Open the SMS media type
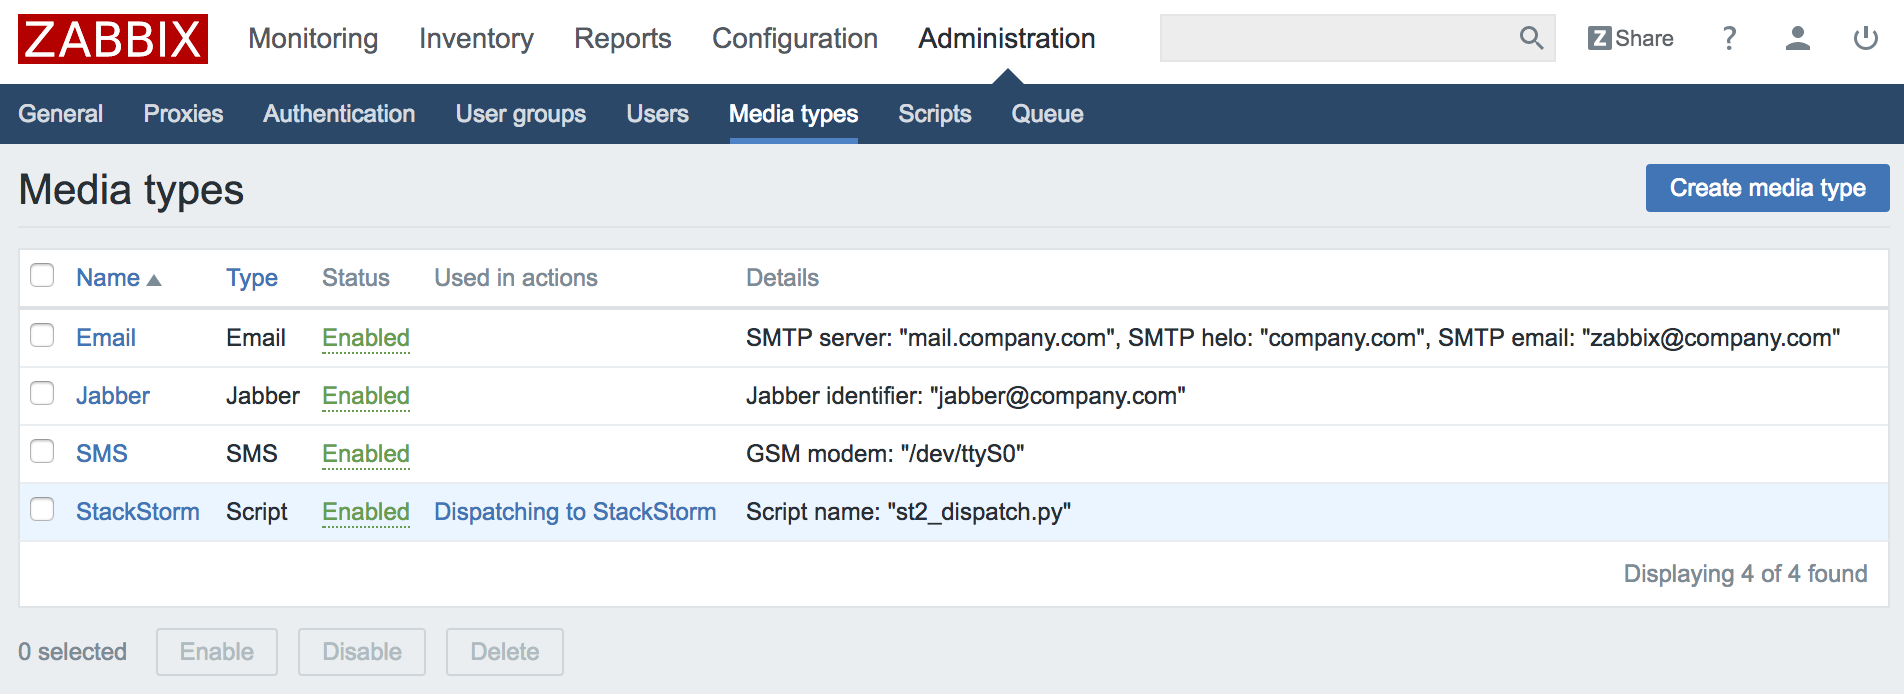1904x694 pixels. 102,454
